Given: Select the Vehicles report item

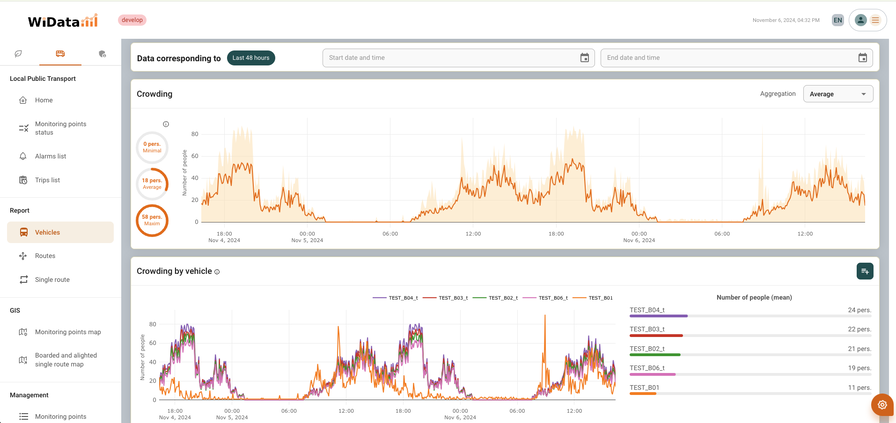Looking at the screenshot, I should [60, 233].
